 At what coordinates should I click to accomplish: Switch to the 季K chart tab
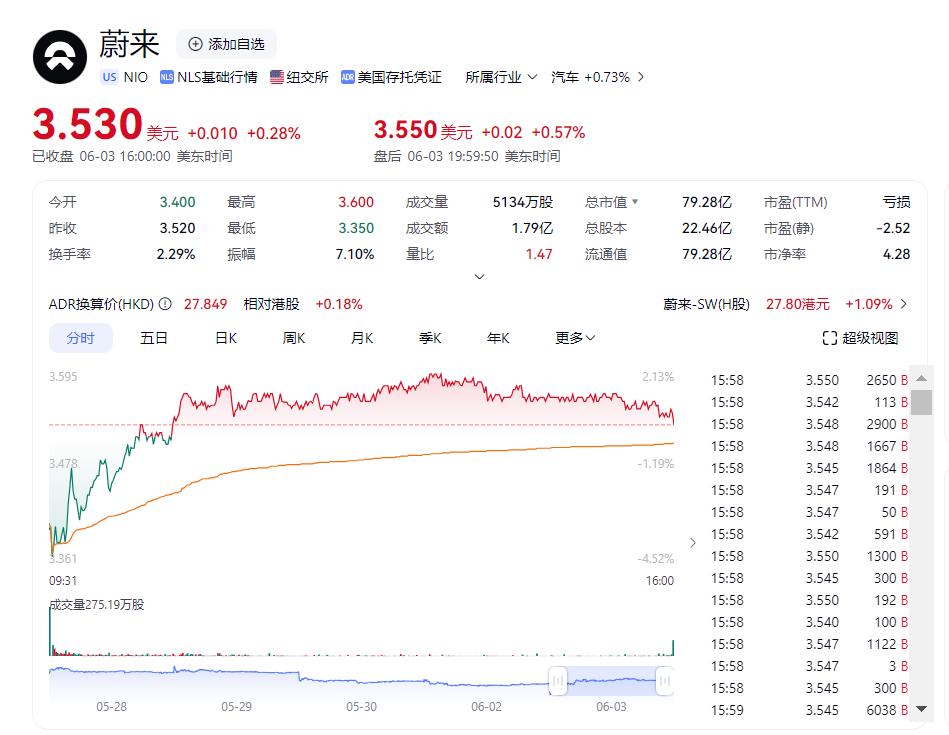point(430,338)
